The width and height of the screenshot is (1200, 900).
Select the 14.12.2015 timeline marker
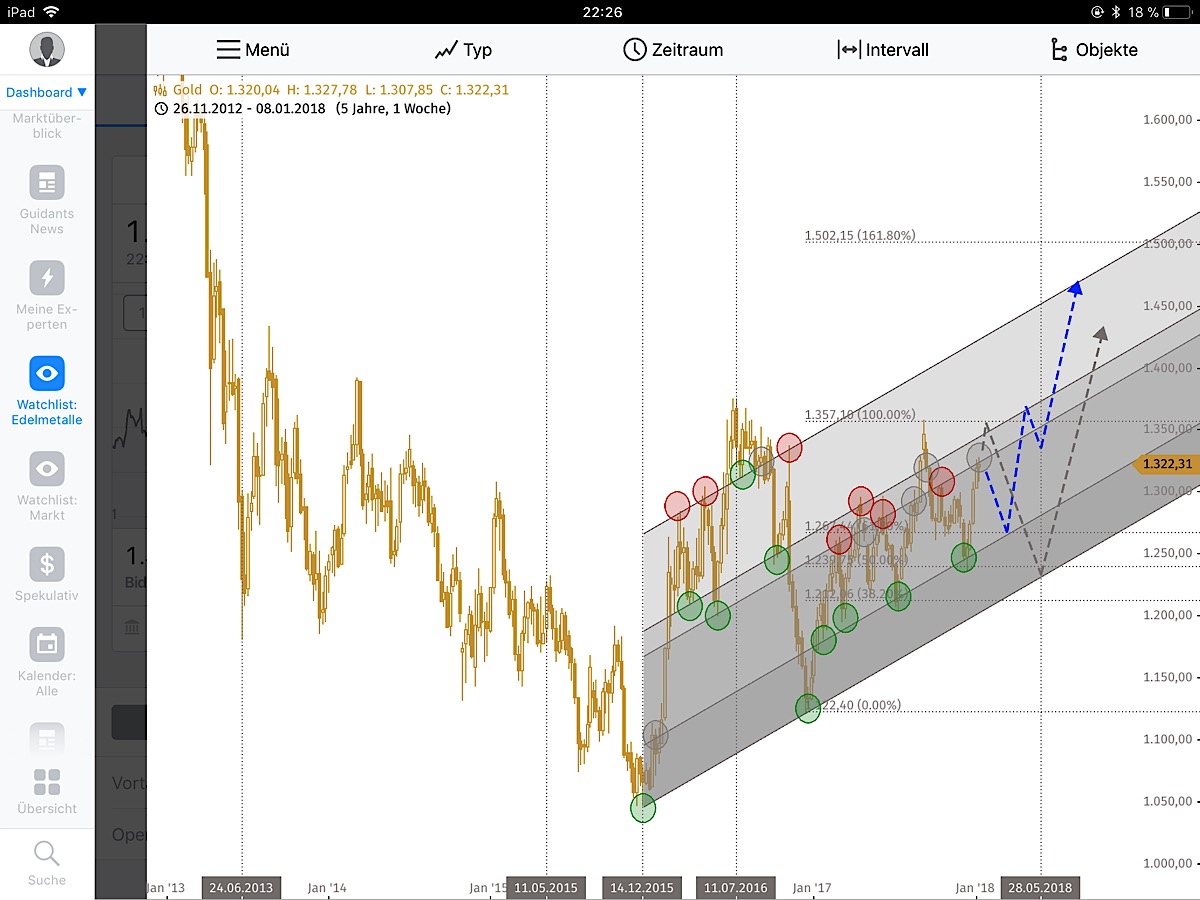(641, 887)
